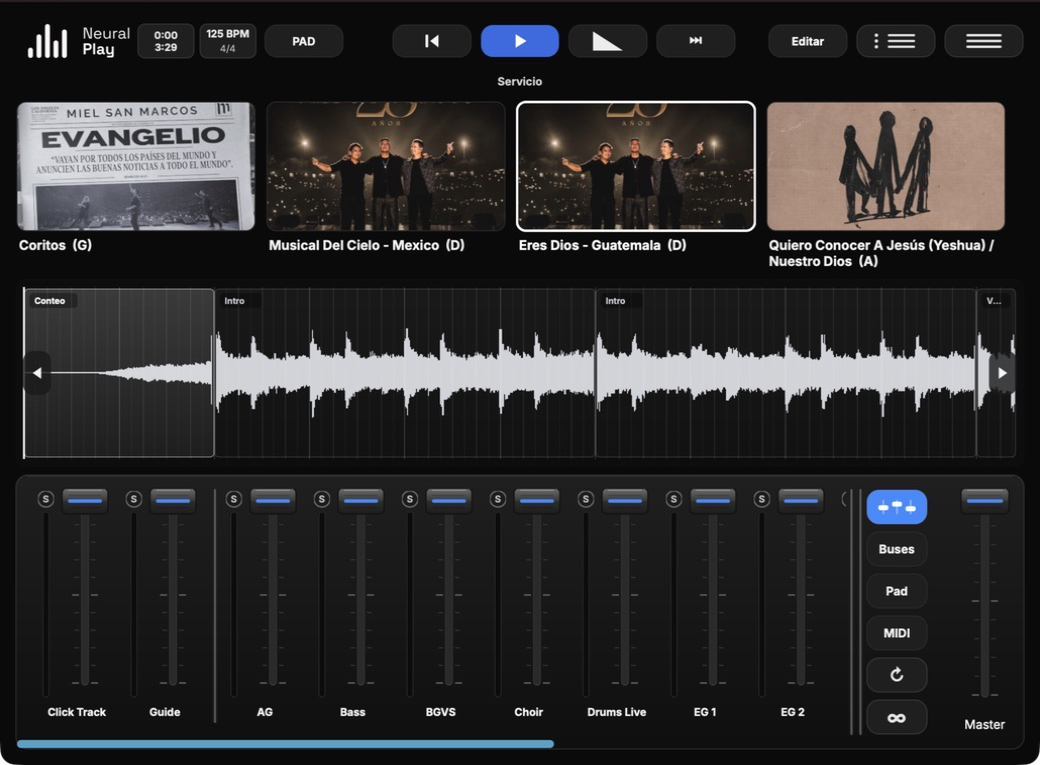Open the hamburger main menu
This screenshot has width=1040, height=765.
[984, 41]
